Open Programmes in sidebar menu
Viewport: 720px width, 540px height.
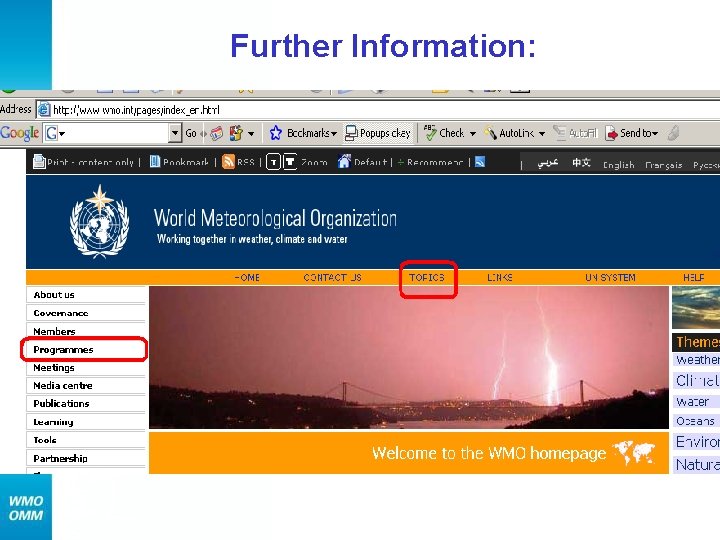pos(86,349)
